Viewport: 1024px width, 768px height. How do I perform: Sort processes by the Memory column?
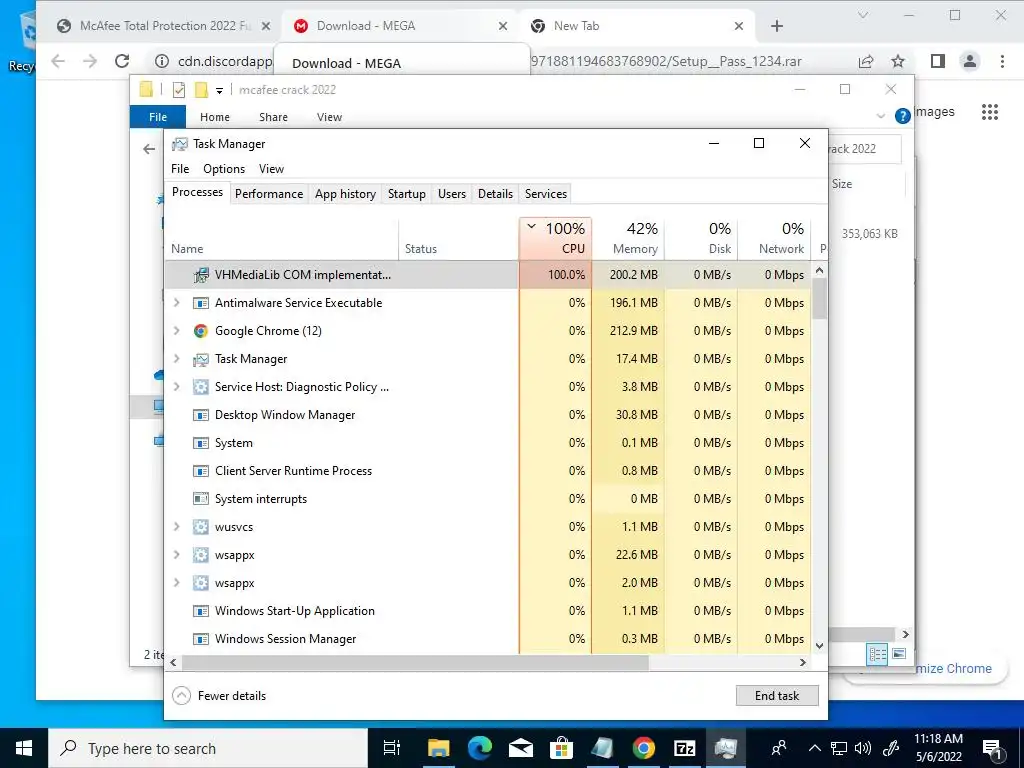(x=628, y=238)
